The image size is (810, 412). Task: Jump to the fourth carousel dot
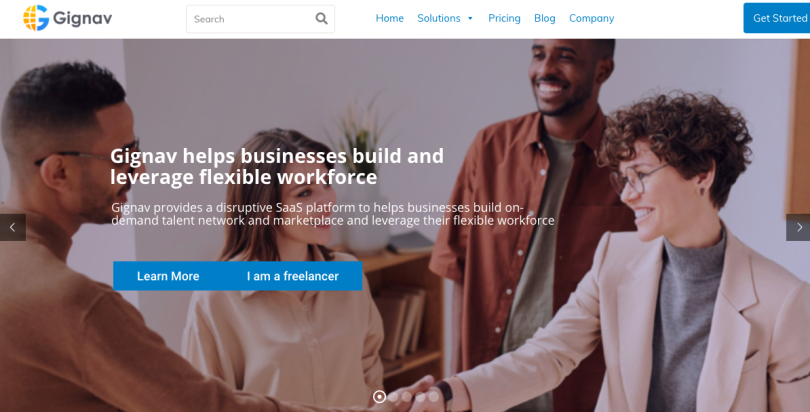[x=420, y=397]
